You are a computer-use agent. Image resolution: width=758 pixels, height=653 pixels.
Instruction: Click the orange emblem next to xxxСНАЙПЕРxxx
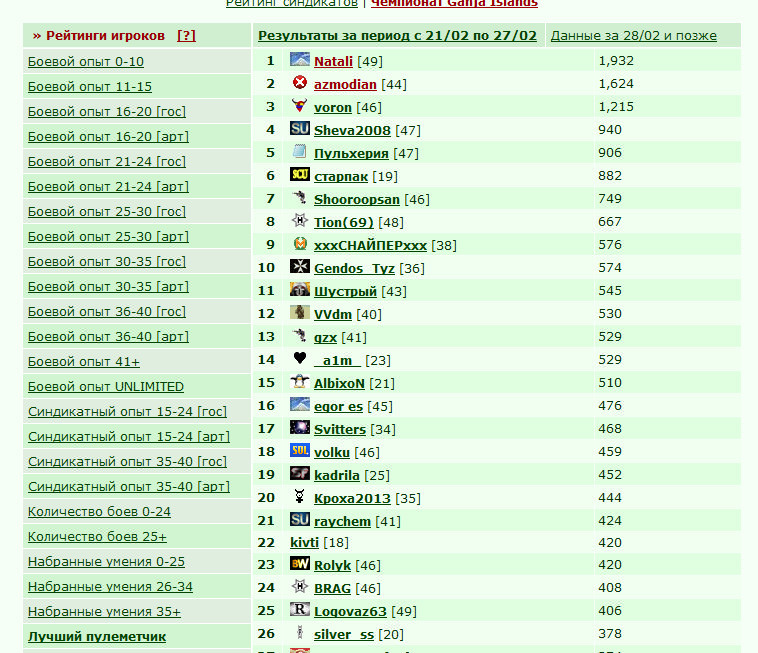[x=300, y=243]
